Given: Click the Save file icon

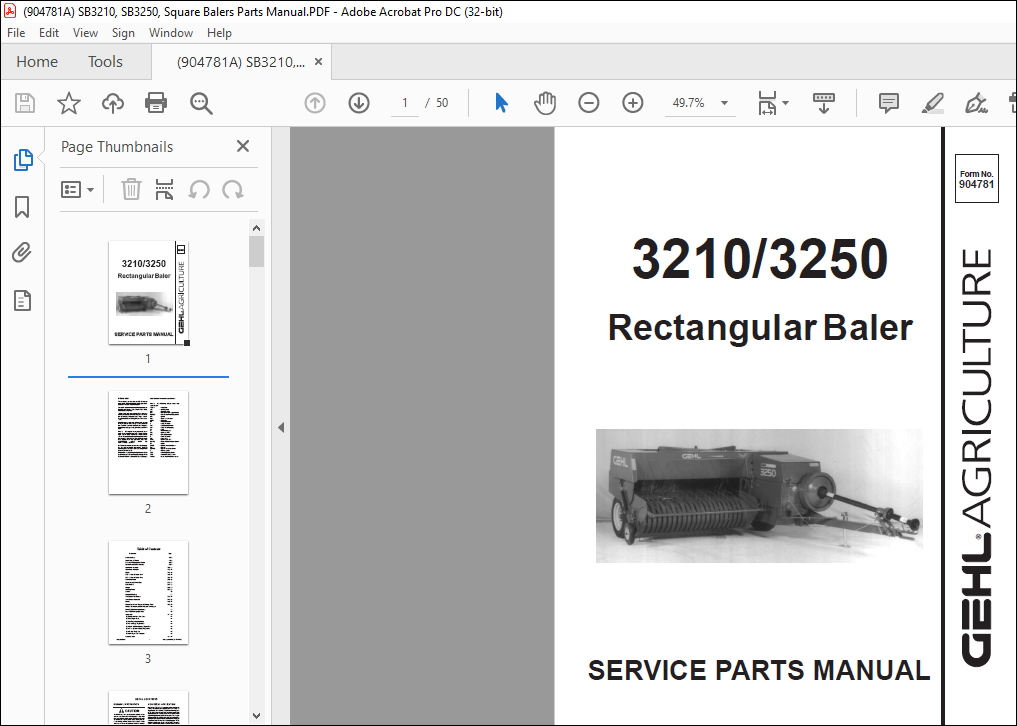Looking at the screenshot, I should [25, 103].
